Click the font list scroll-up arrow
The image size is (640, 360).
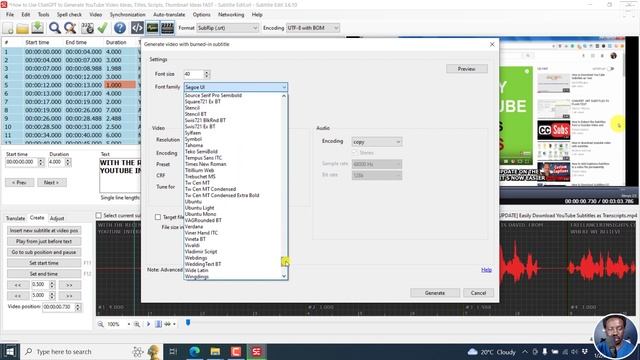(x=284, y=96)
